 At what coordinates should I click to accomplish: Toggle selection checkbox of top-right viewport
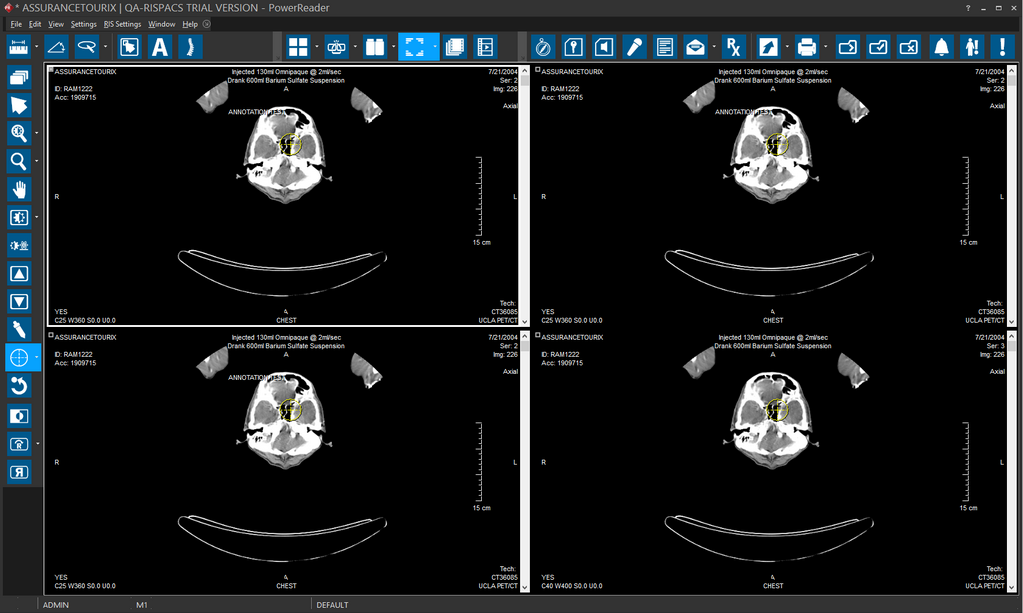tap(538, 71)
